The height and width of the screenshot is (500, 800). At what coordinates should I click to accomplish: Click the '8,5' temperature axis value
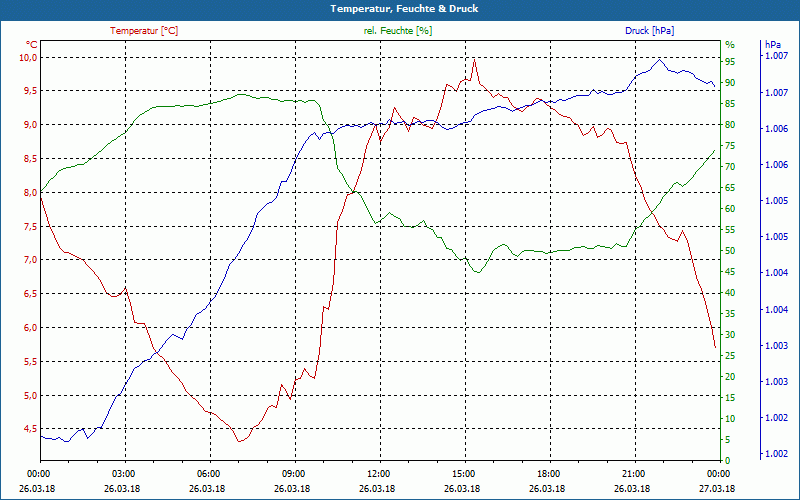coord(31,159)
